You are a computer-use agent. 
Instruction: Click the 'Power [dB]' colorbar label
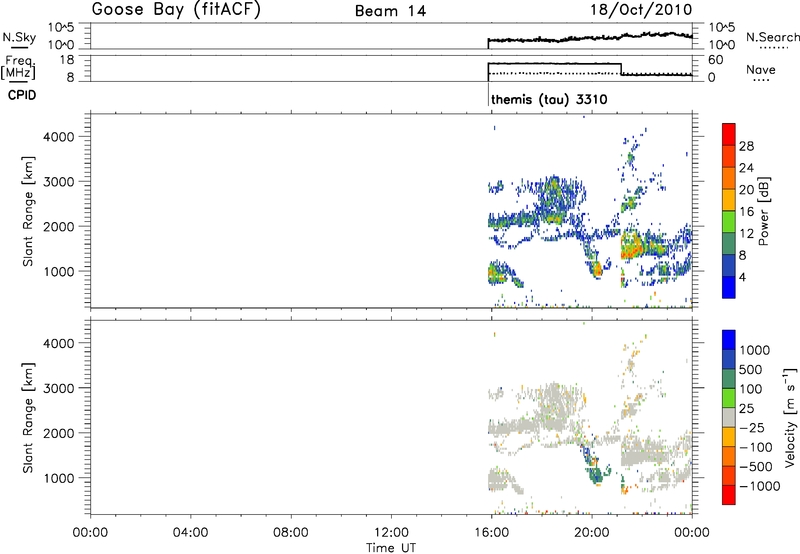tap(763, 211)
